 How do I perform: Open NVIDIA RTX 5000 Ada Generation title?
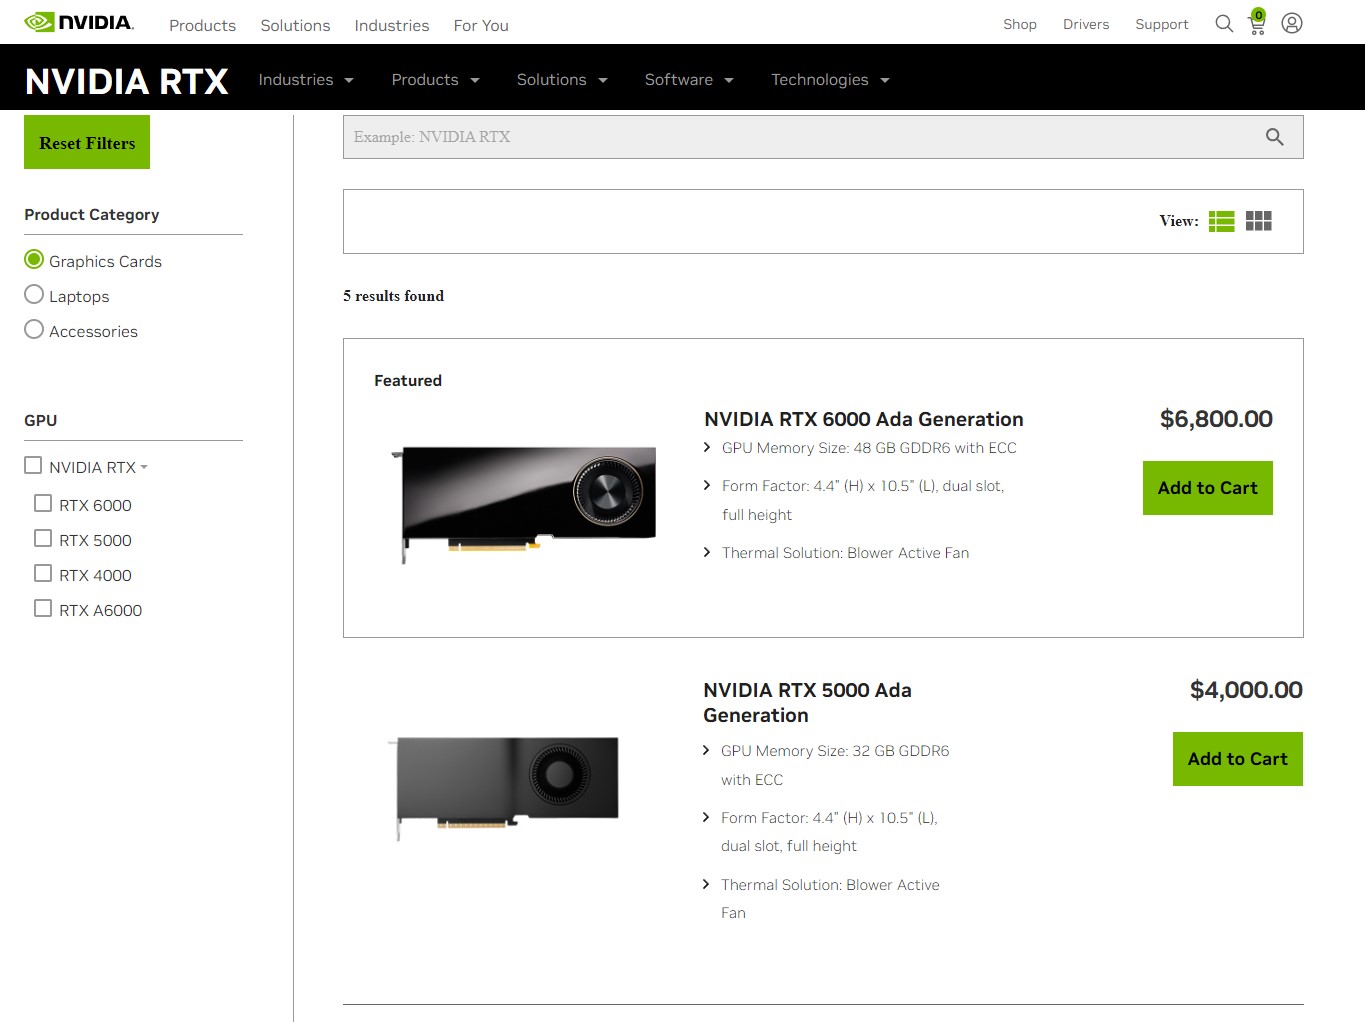(807, 702)
